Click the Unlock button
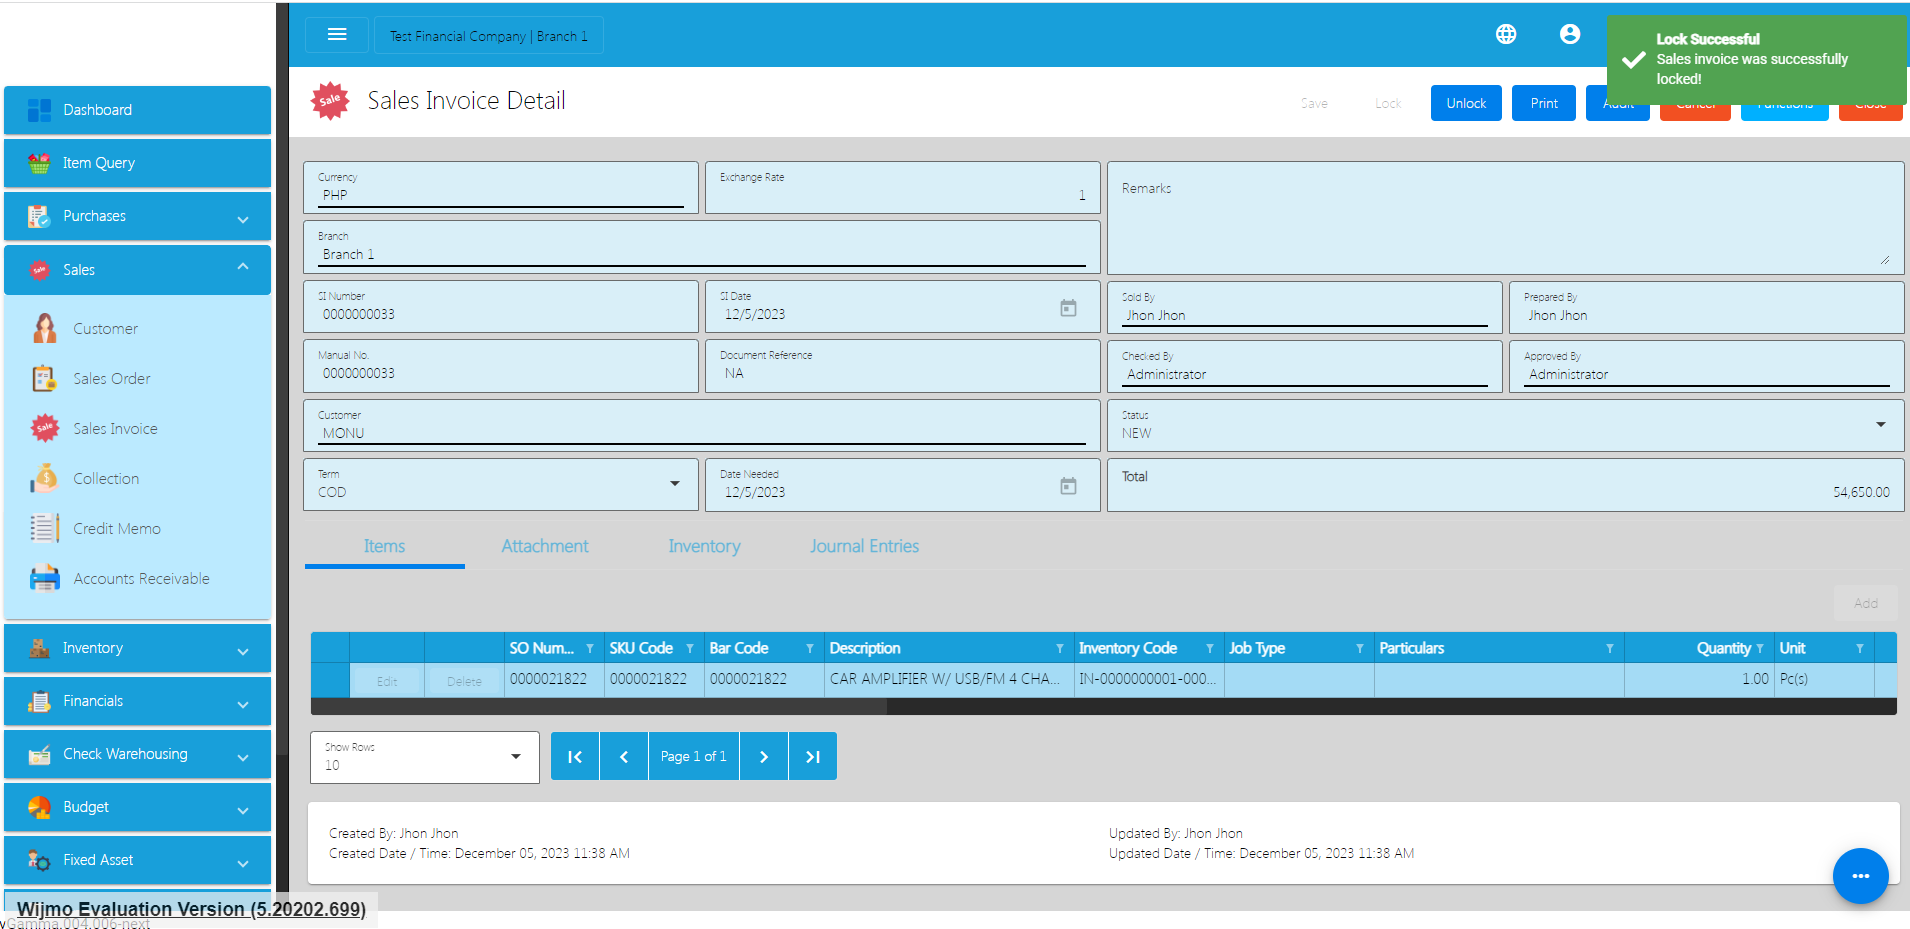The image size is (1910, 929). (x=1465, y=103)
